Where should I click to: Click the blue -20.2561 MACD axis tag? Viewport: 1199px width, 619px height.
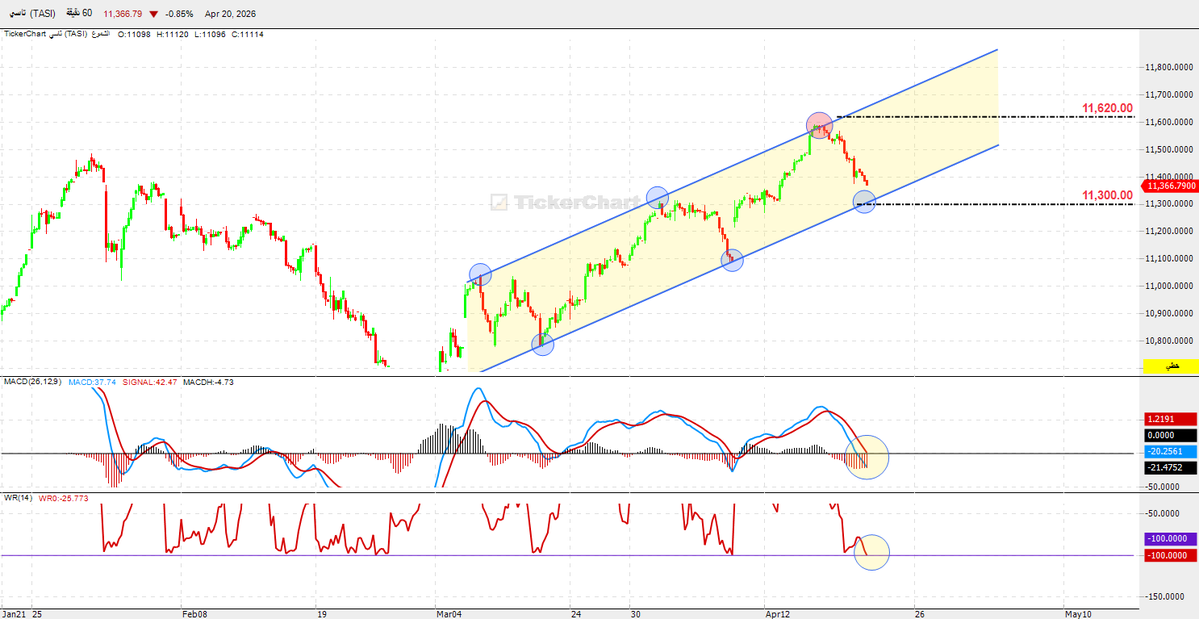click(1170, 452)
